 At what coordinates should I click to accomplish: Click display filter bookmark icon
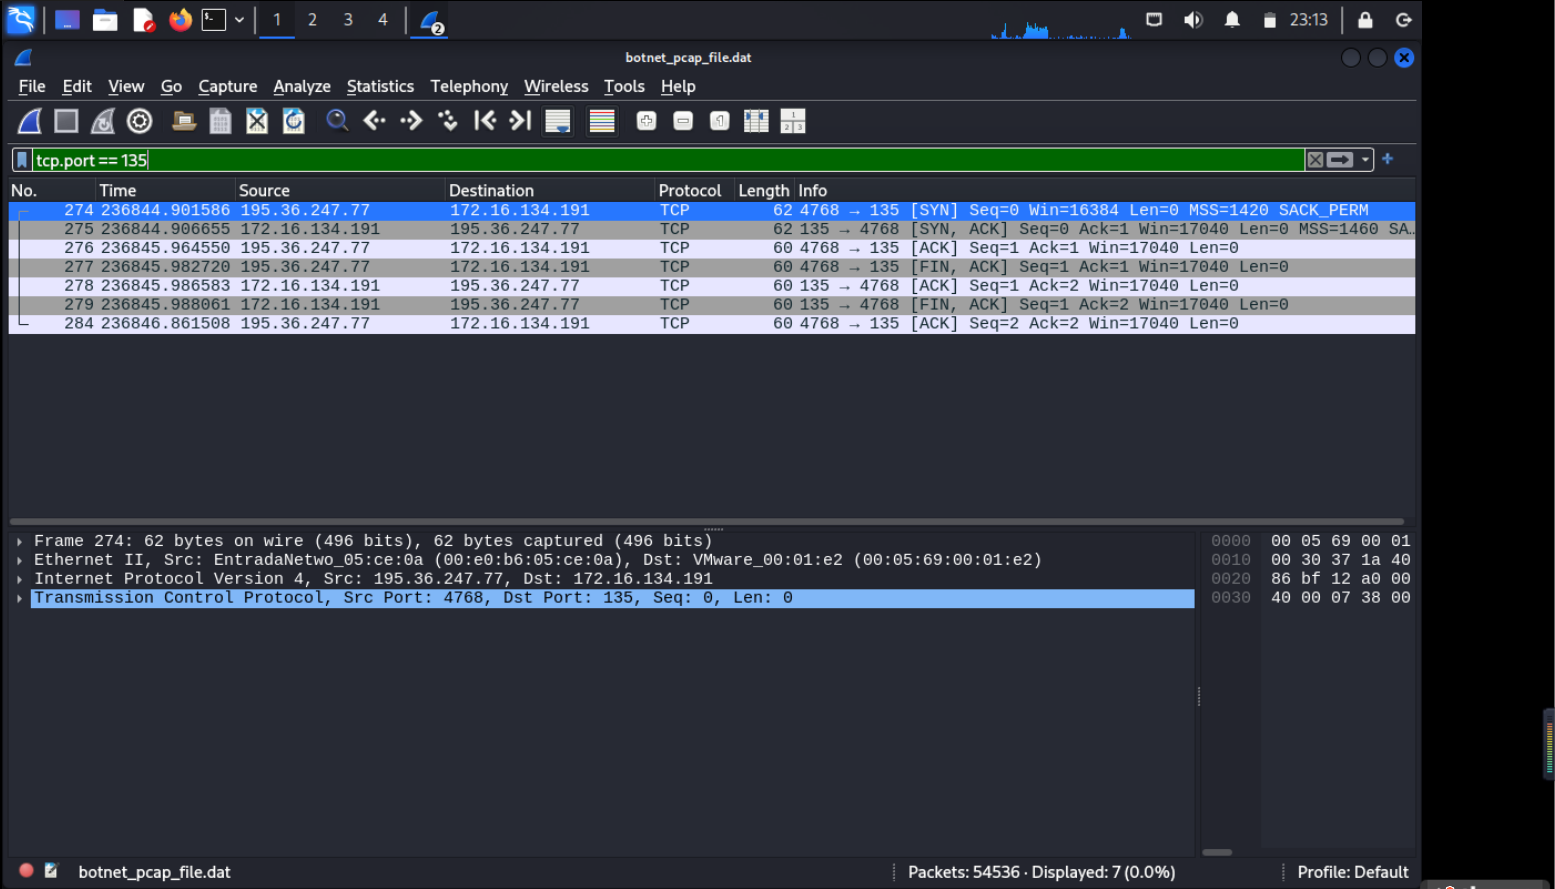point(22,160)
